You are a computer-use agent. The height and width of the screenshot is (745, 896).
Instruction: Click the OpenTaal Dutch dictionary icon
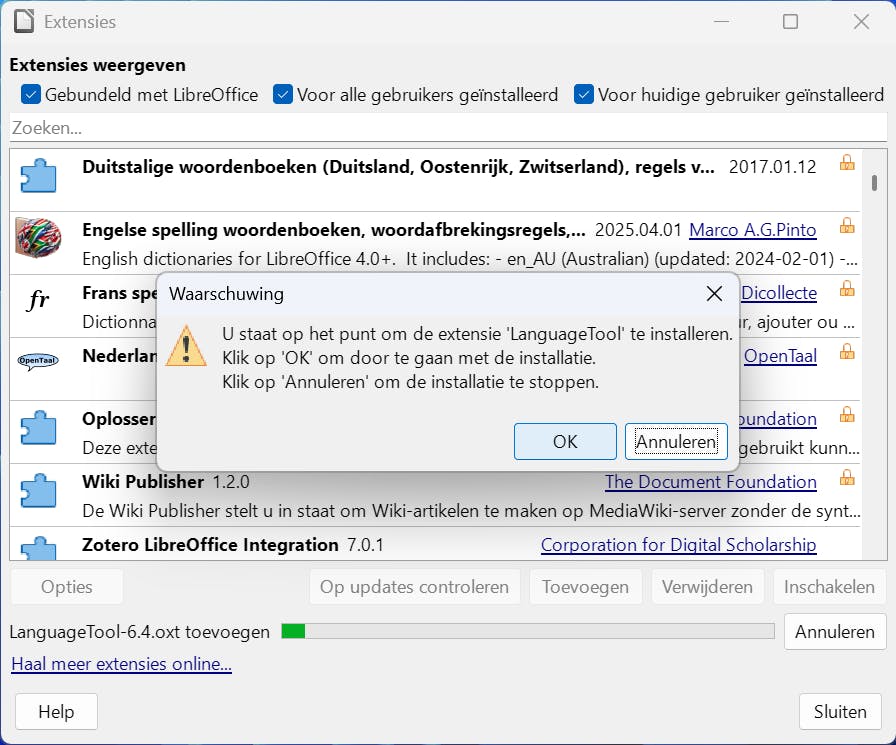[x=38, y=361]
